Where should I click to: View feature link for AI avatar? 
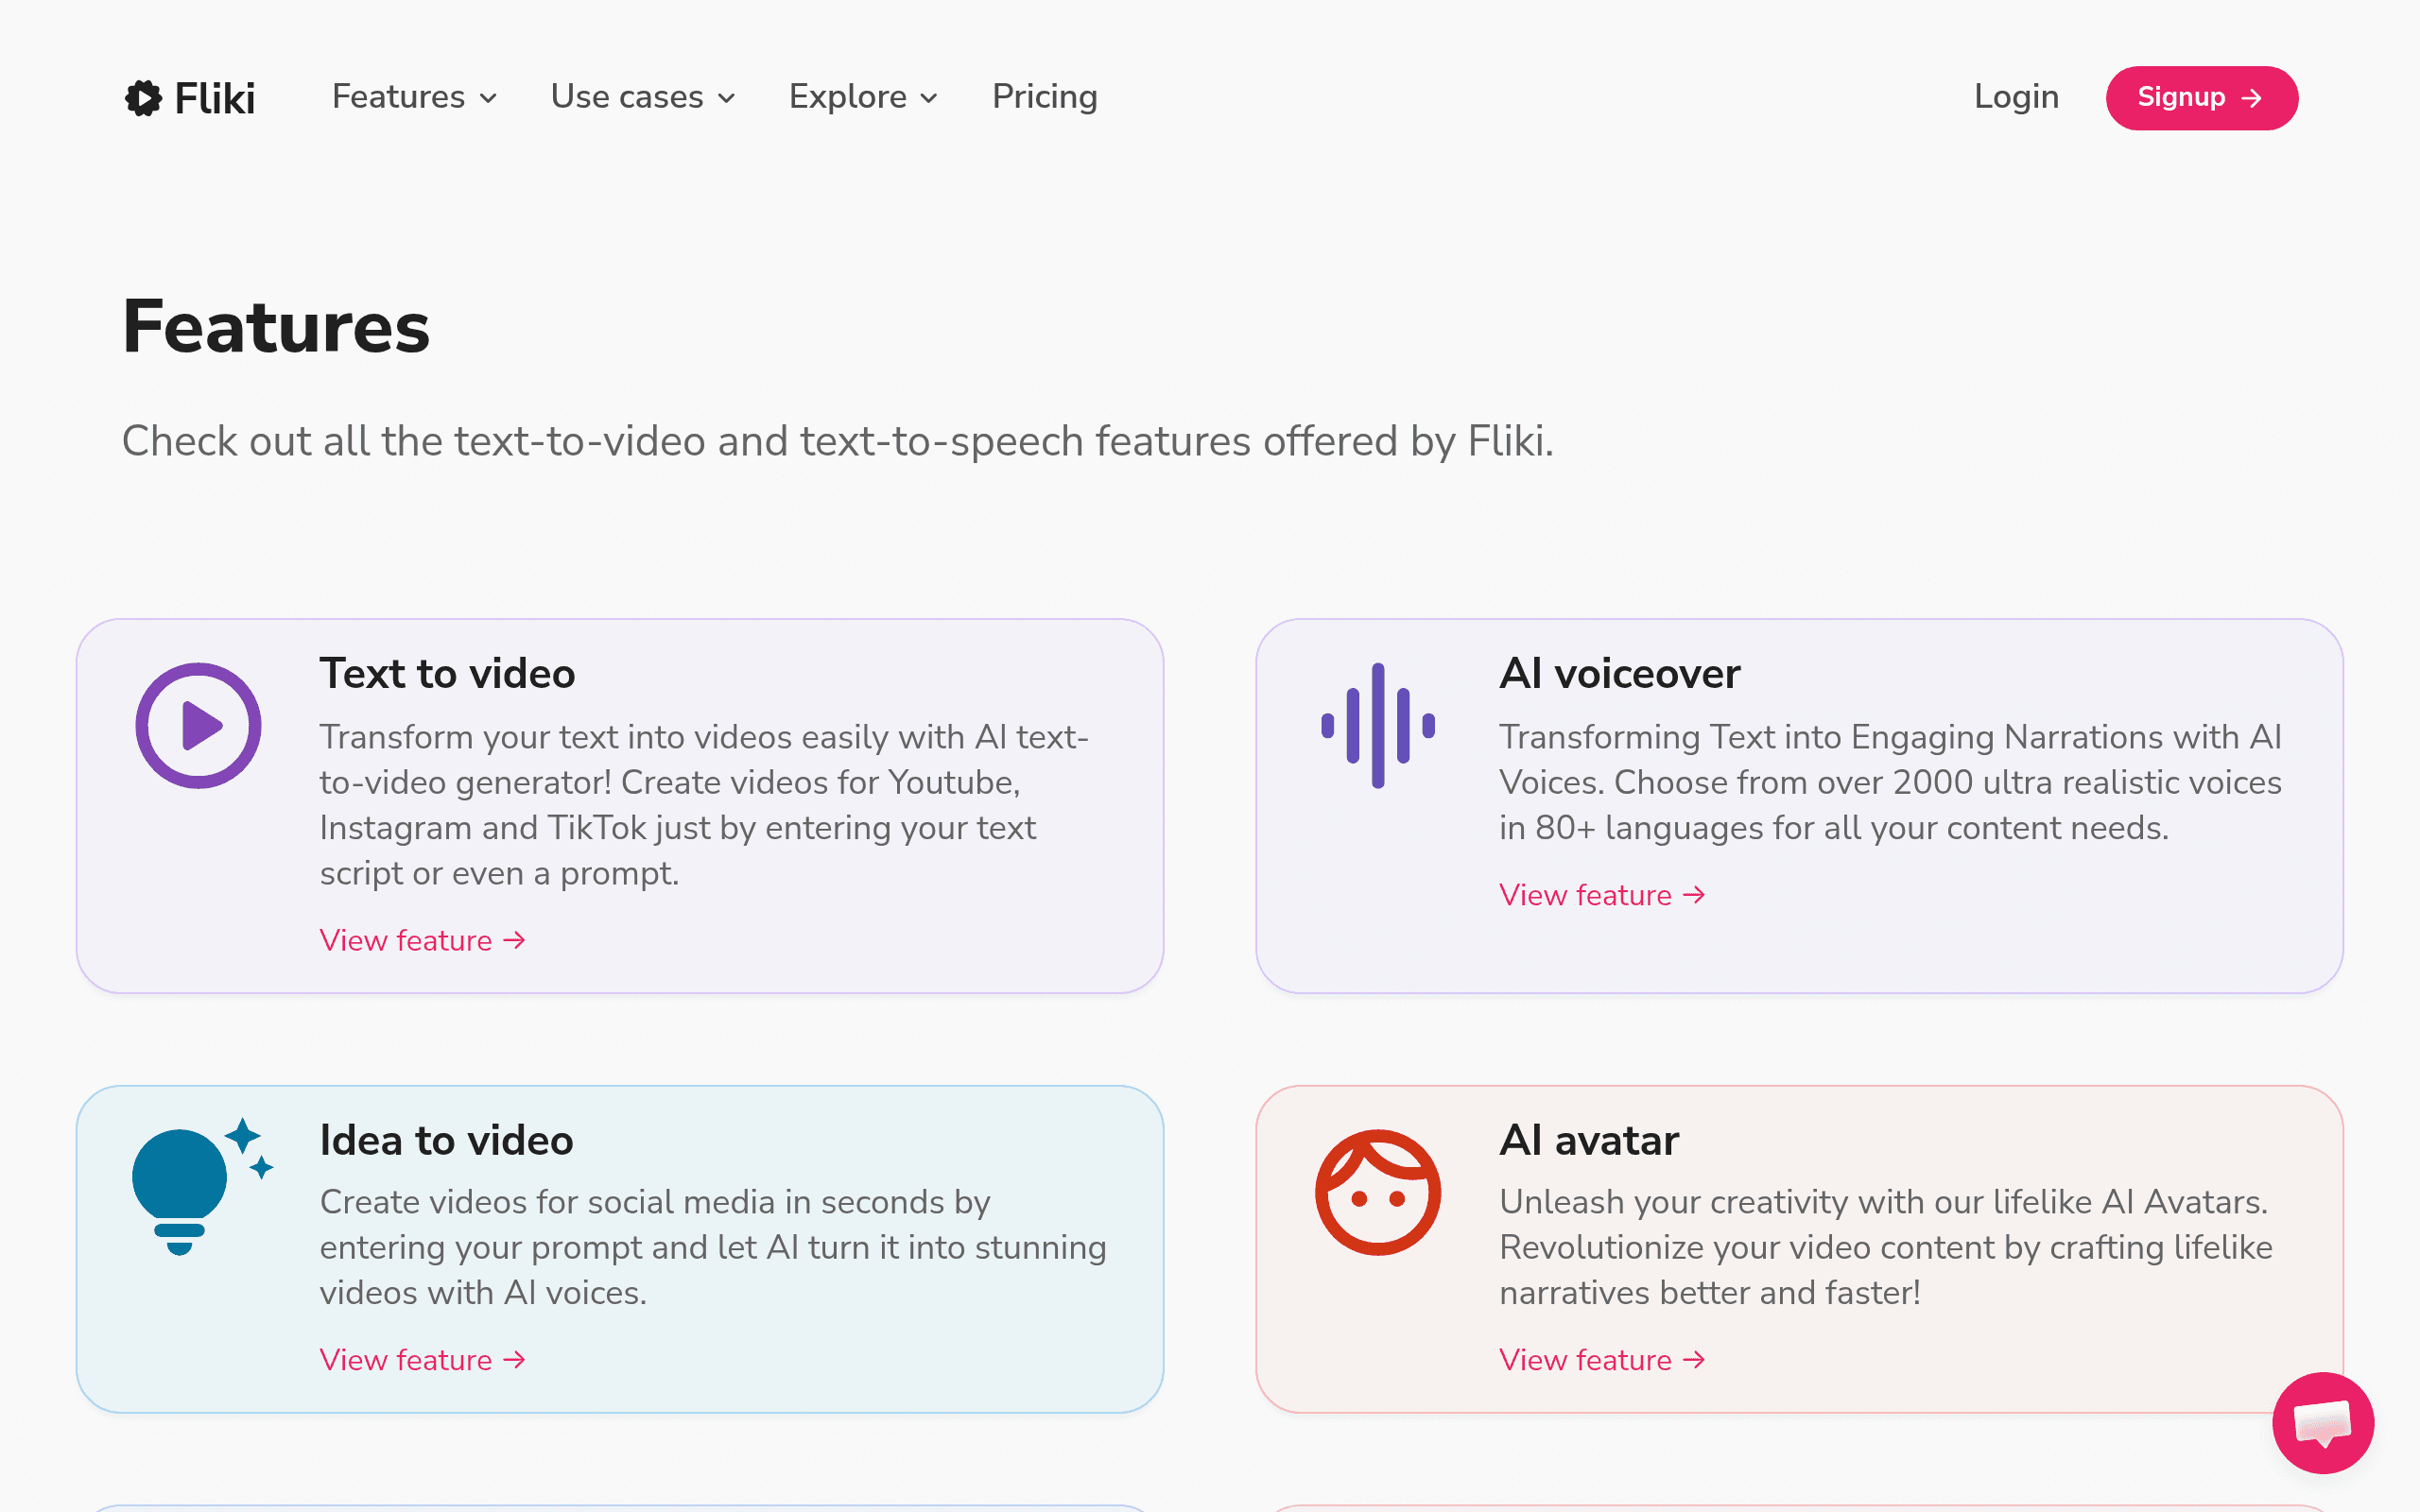1602,1360
